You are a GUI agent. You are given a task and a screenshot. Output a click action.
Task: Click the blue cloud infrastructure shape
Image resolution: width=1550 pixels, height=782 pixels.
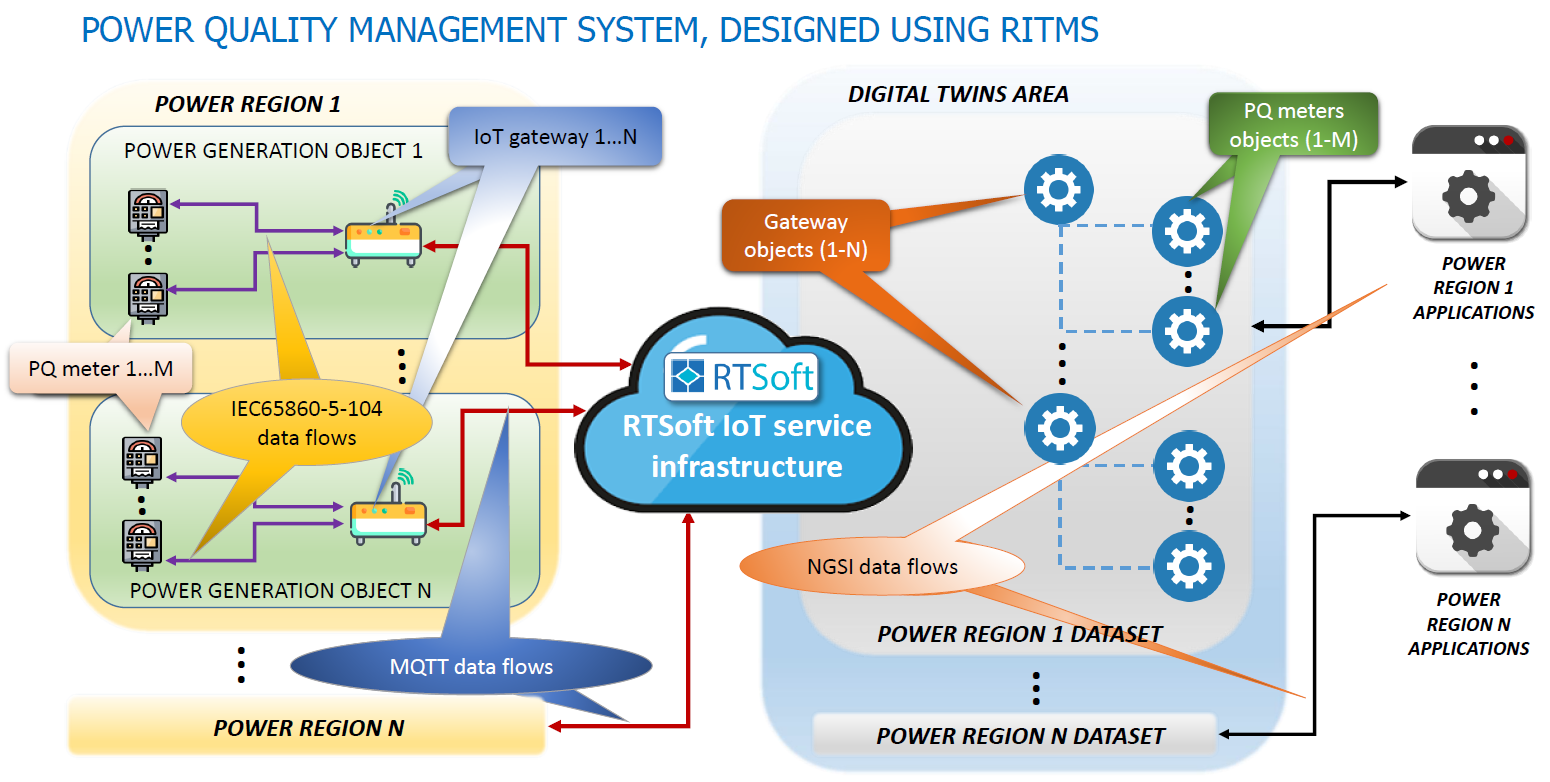743,410
